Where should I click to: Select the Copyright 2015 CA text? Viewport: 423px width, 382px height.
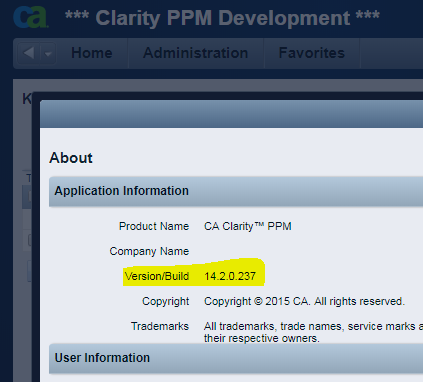304,301
